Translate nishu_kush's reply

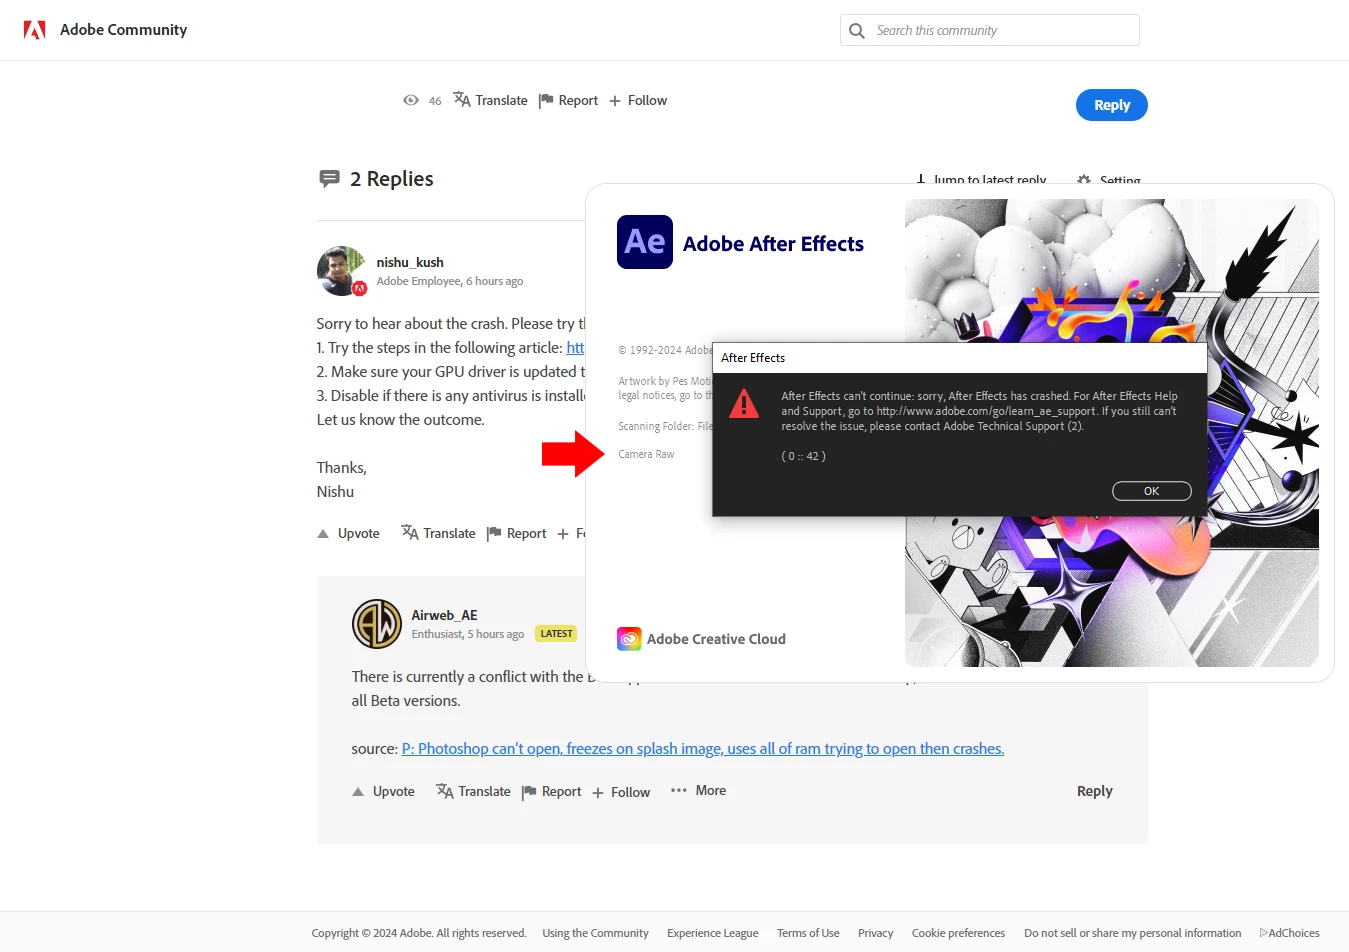pyautogui.click(x=438, y=533)
